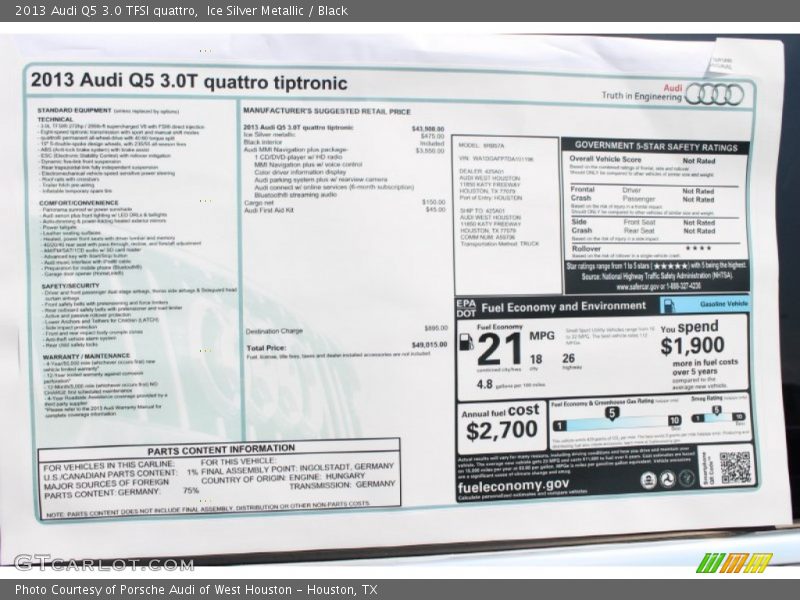
Task: Click the 'Overall Vehicle Score' label
Action: [x=605, y=159]
